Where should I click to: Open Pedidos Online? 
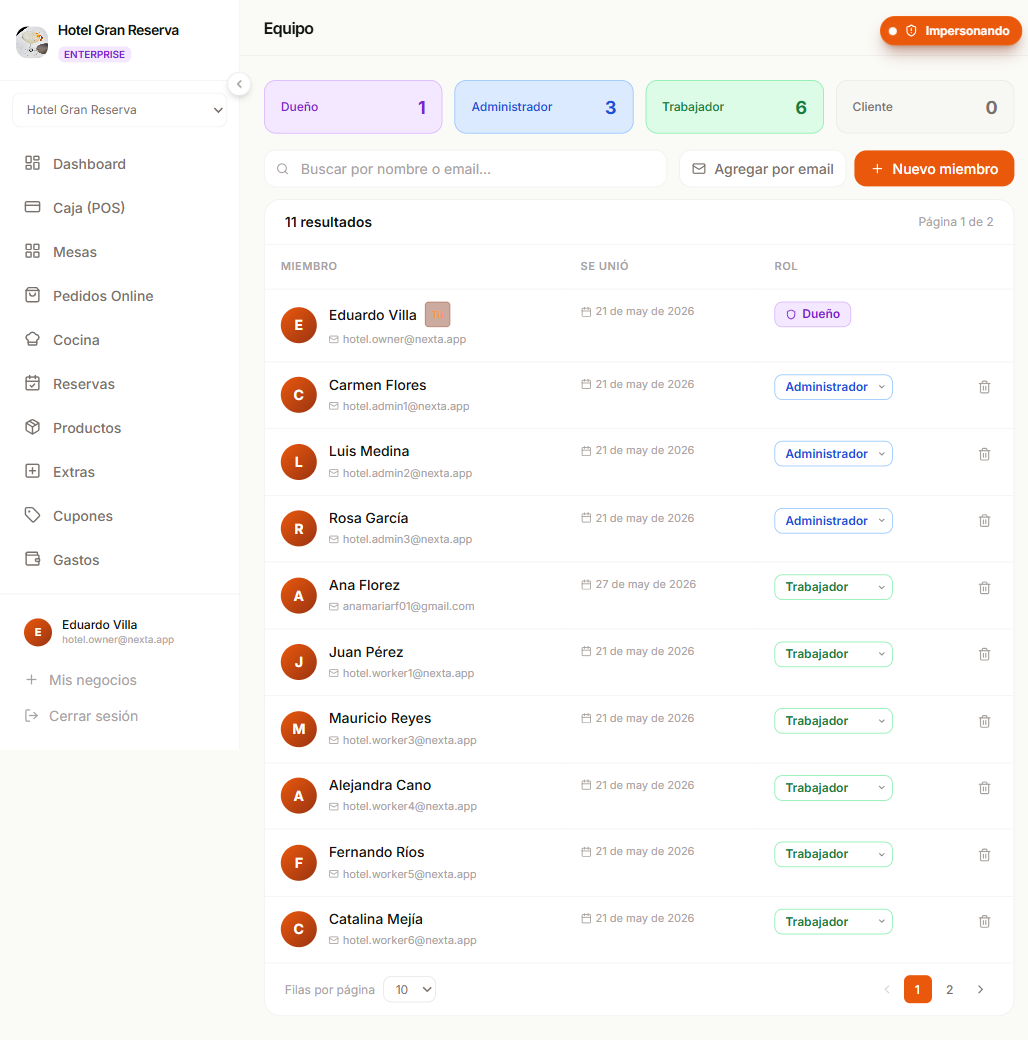(x=119, y=296)
